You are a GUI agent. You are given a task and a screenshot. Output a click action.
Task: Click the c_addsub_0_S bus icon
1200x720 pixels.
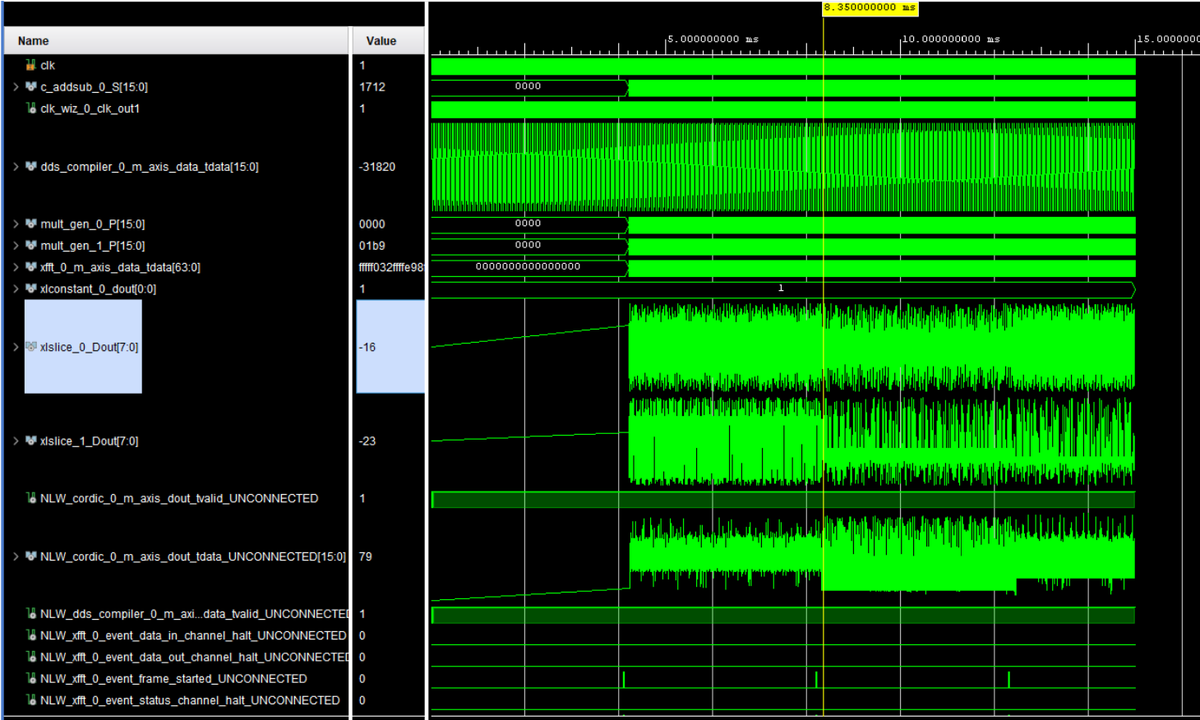31,87
